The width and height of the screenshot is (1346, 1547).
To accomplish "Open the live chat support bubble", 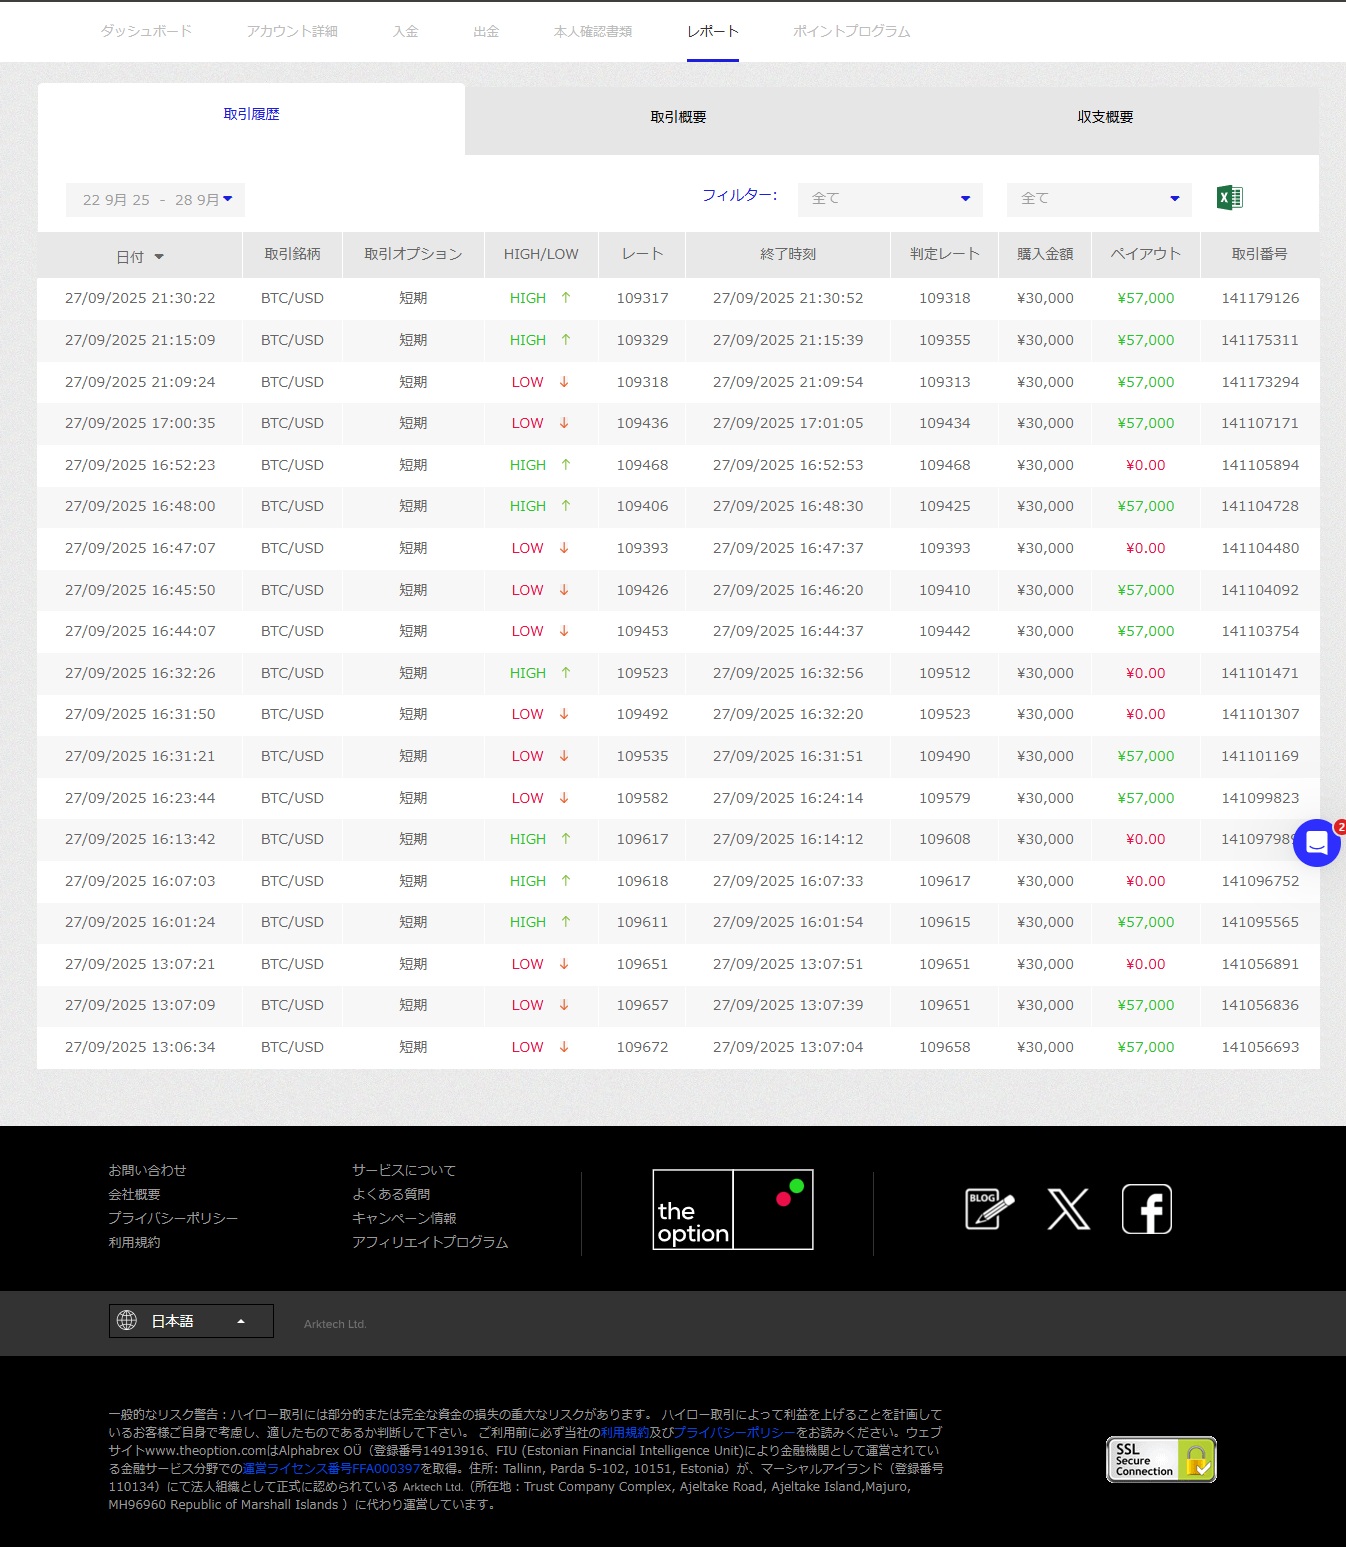I will pyautogui.click(x=1316, y=843).
